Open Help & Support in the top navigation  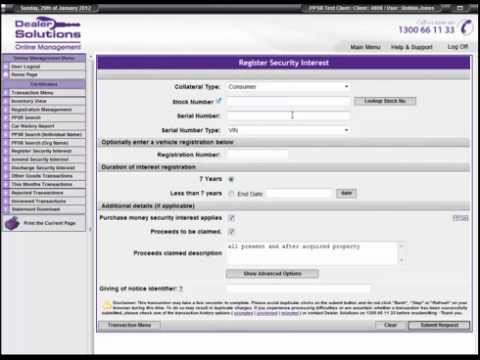[412, 47]
